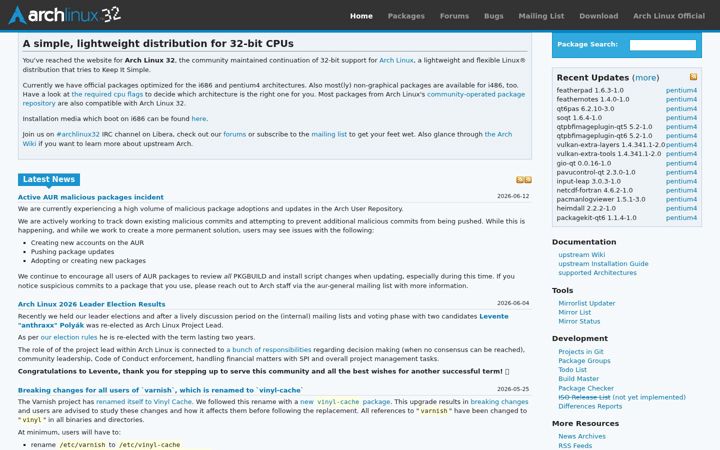This screenshot has width=720, height=450.
Task: Open 'breaking changes' link in varnish news
Action: (x=499, y=401)
